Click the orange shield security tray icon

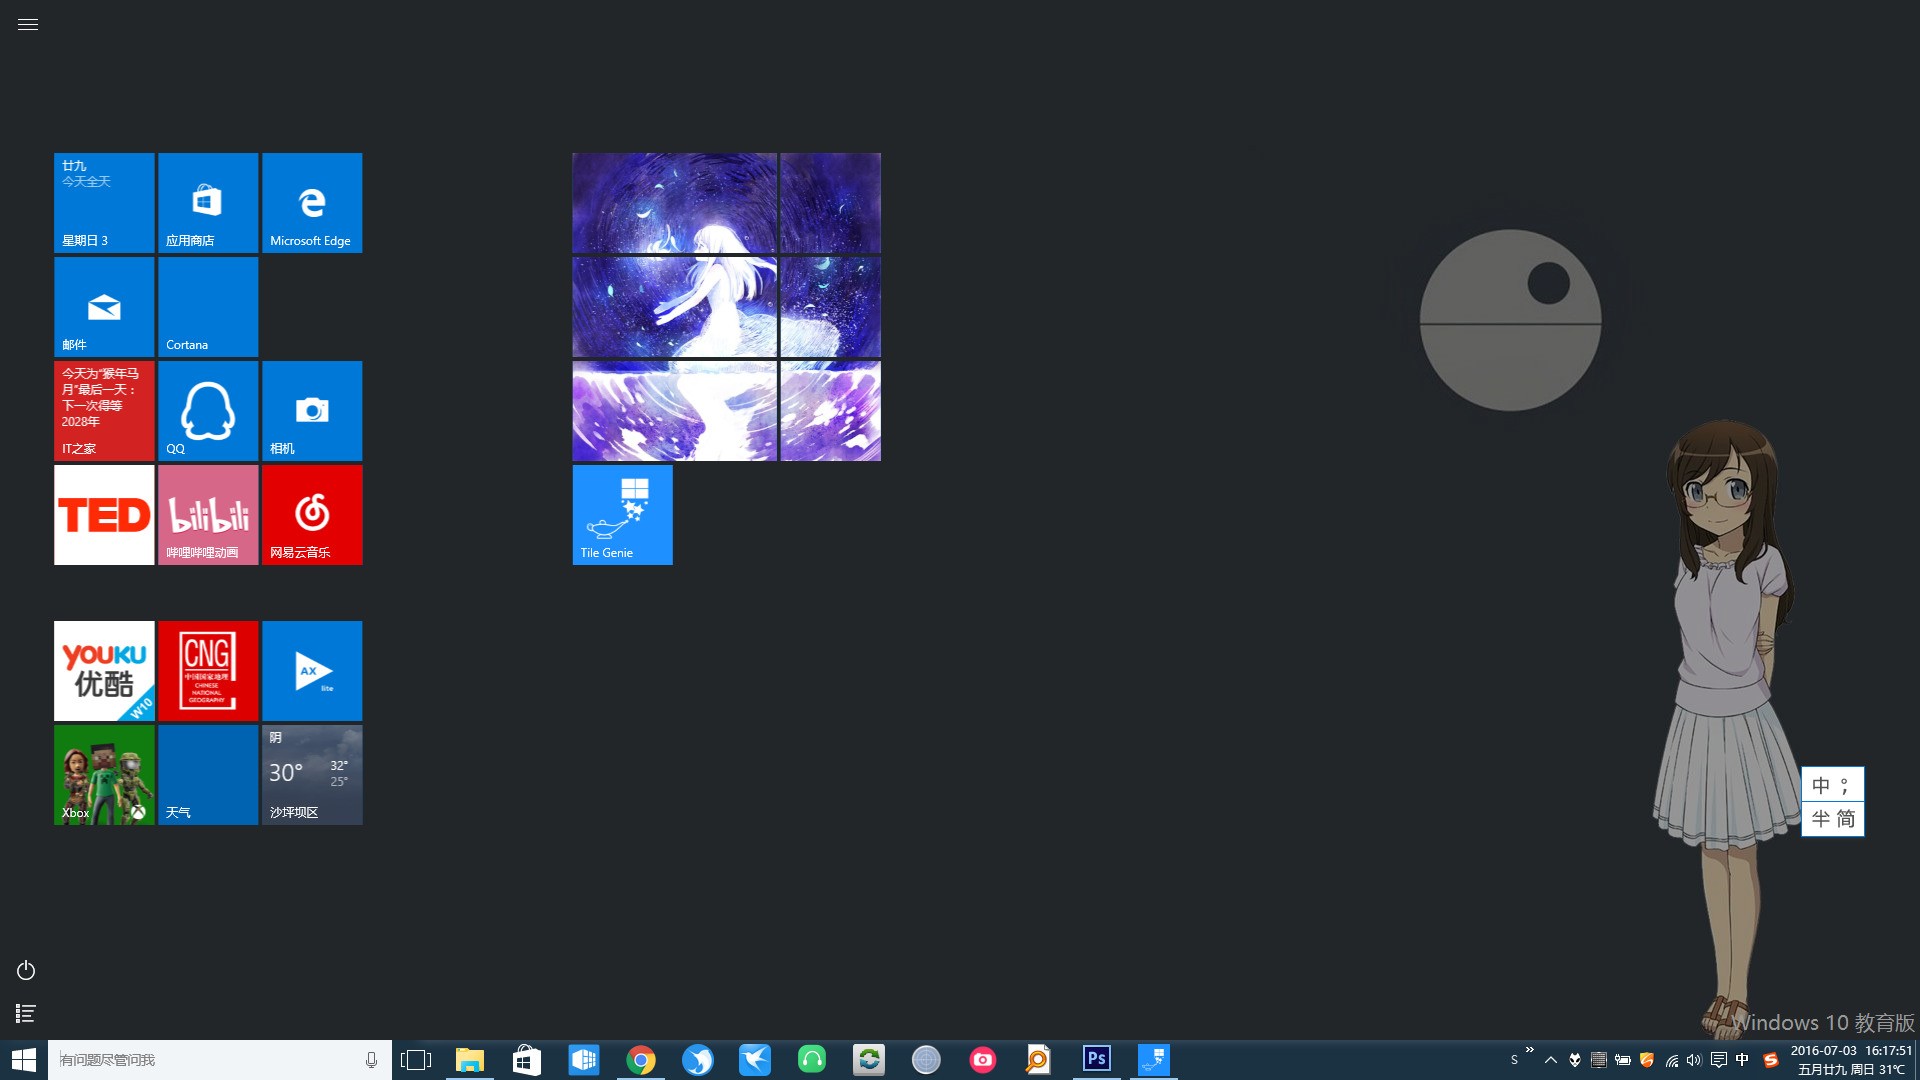point(1647,1060)
